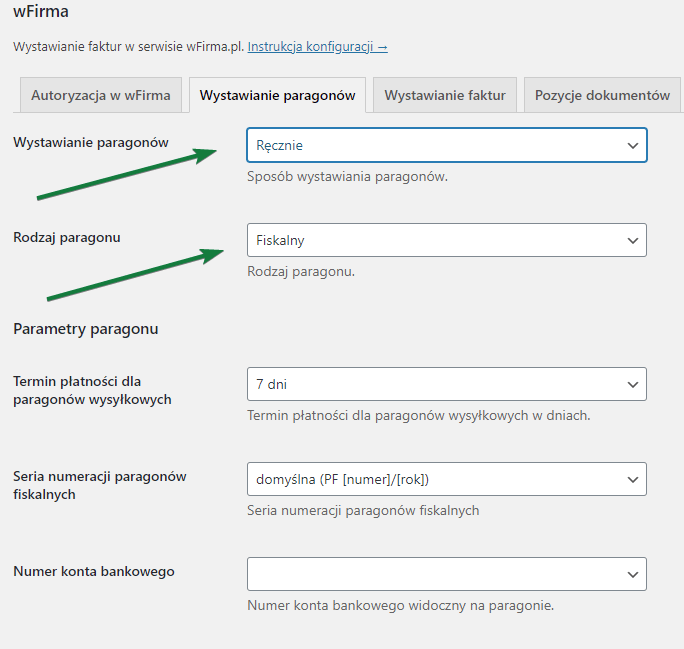Expand the domyślna (PF [numer]/[rok]) series dropdown
The image size is (684, 649).
pos(447,479)
